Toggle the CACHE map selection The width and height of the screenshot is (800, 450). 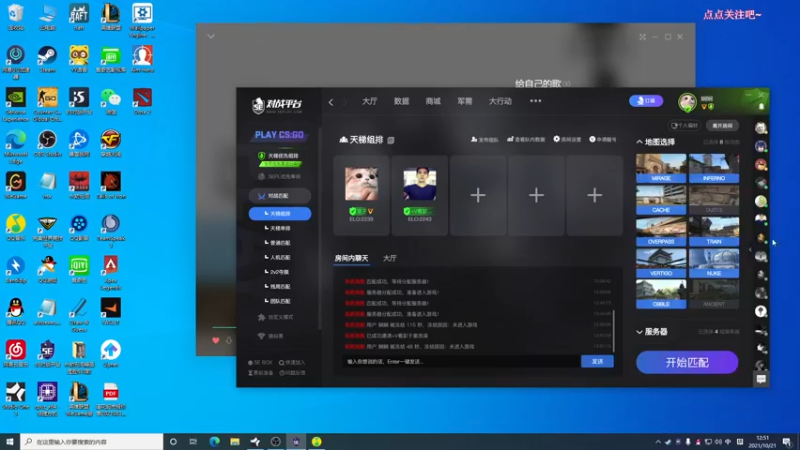pos(661,200)
